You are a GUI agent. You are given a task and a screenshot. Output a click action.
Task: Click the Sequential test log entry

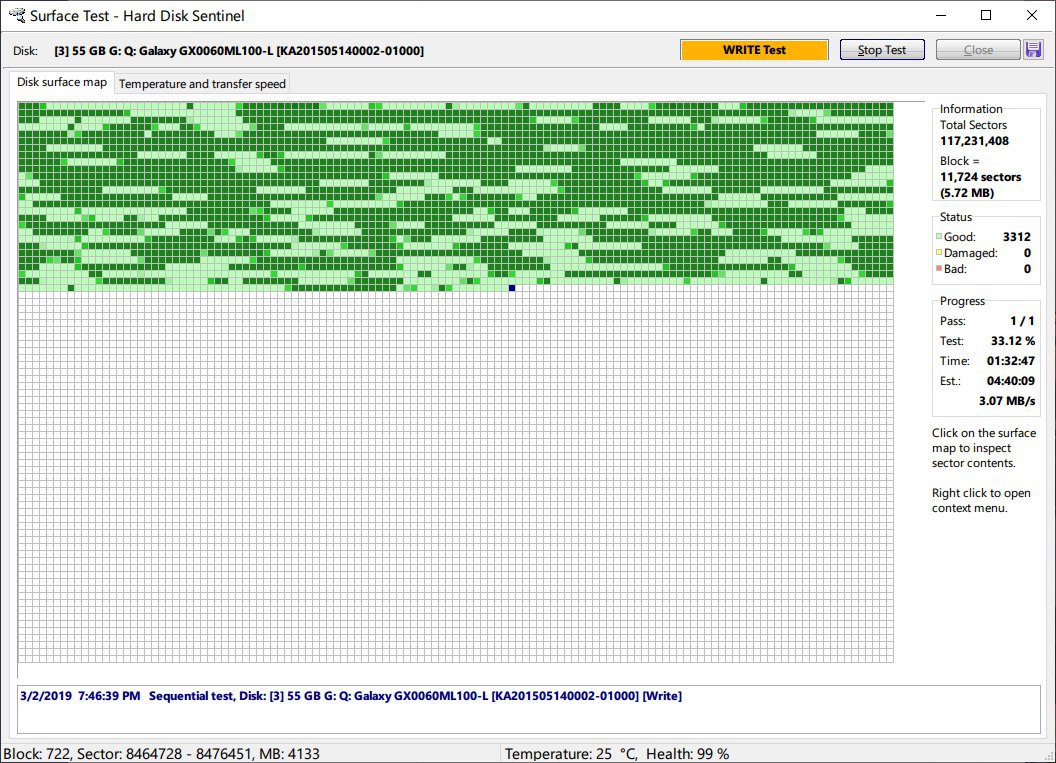(x=351, y=696)
